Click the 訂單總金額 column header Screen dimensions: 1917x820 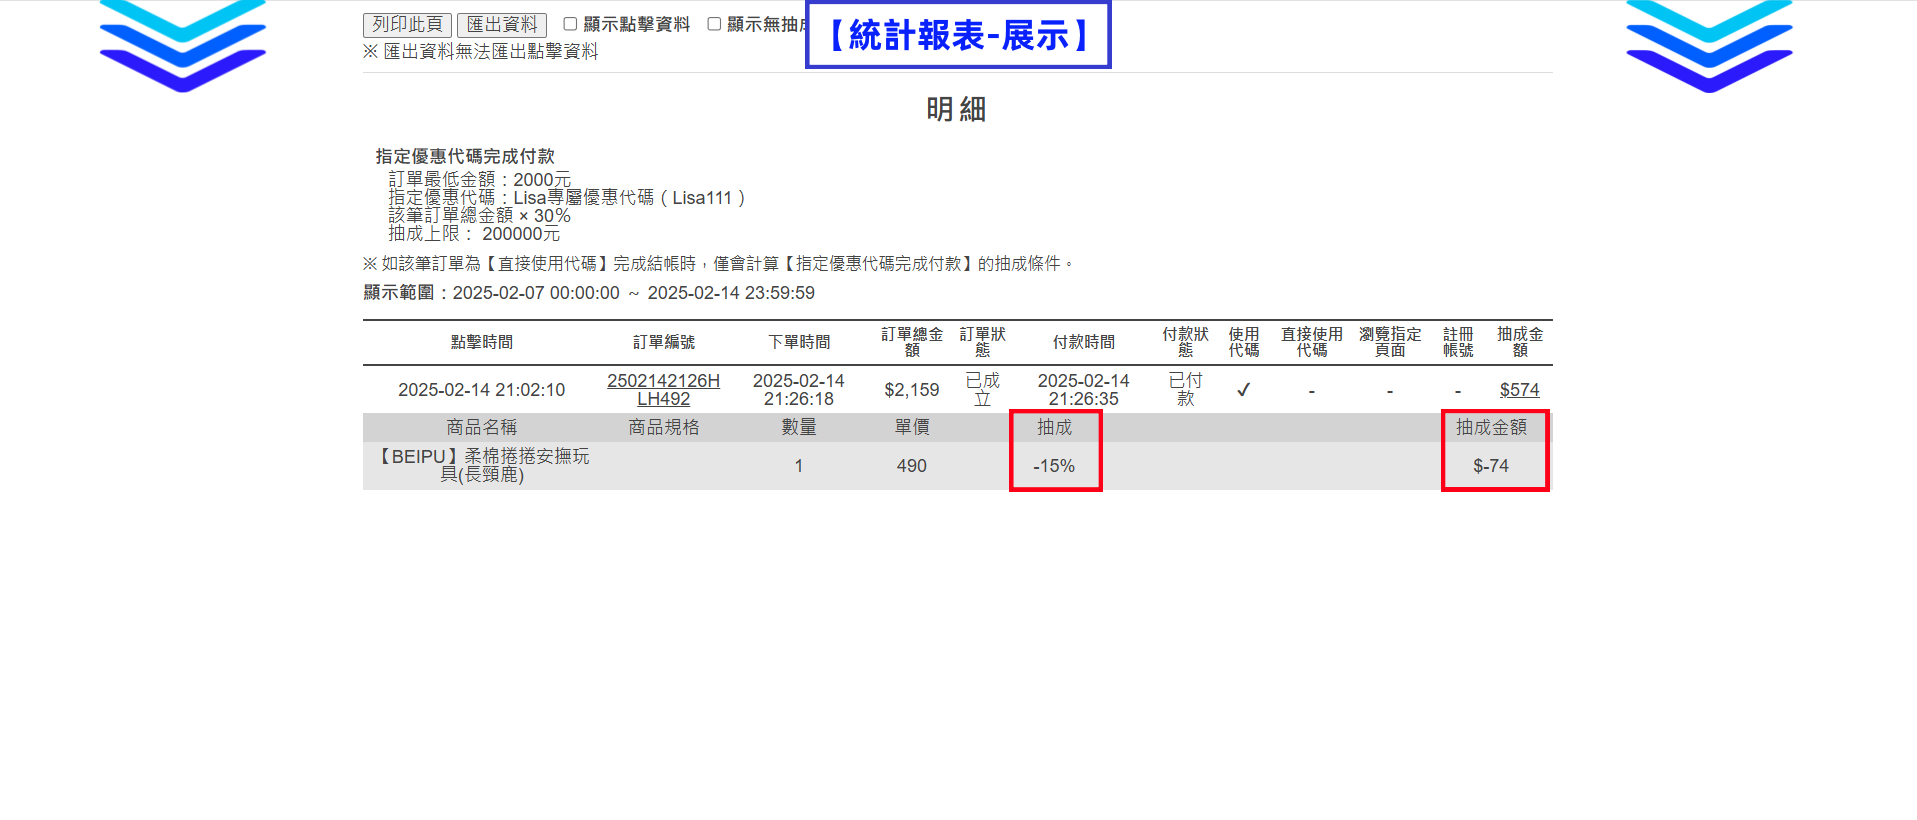912,342
